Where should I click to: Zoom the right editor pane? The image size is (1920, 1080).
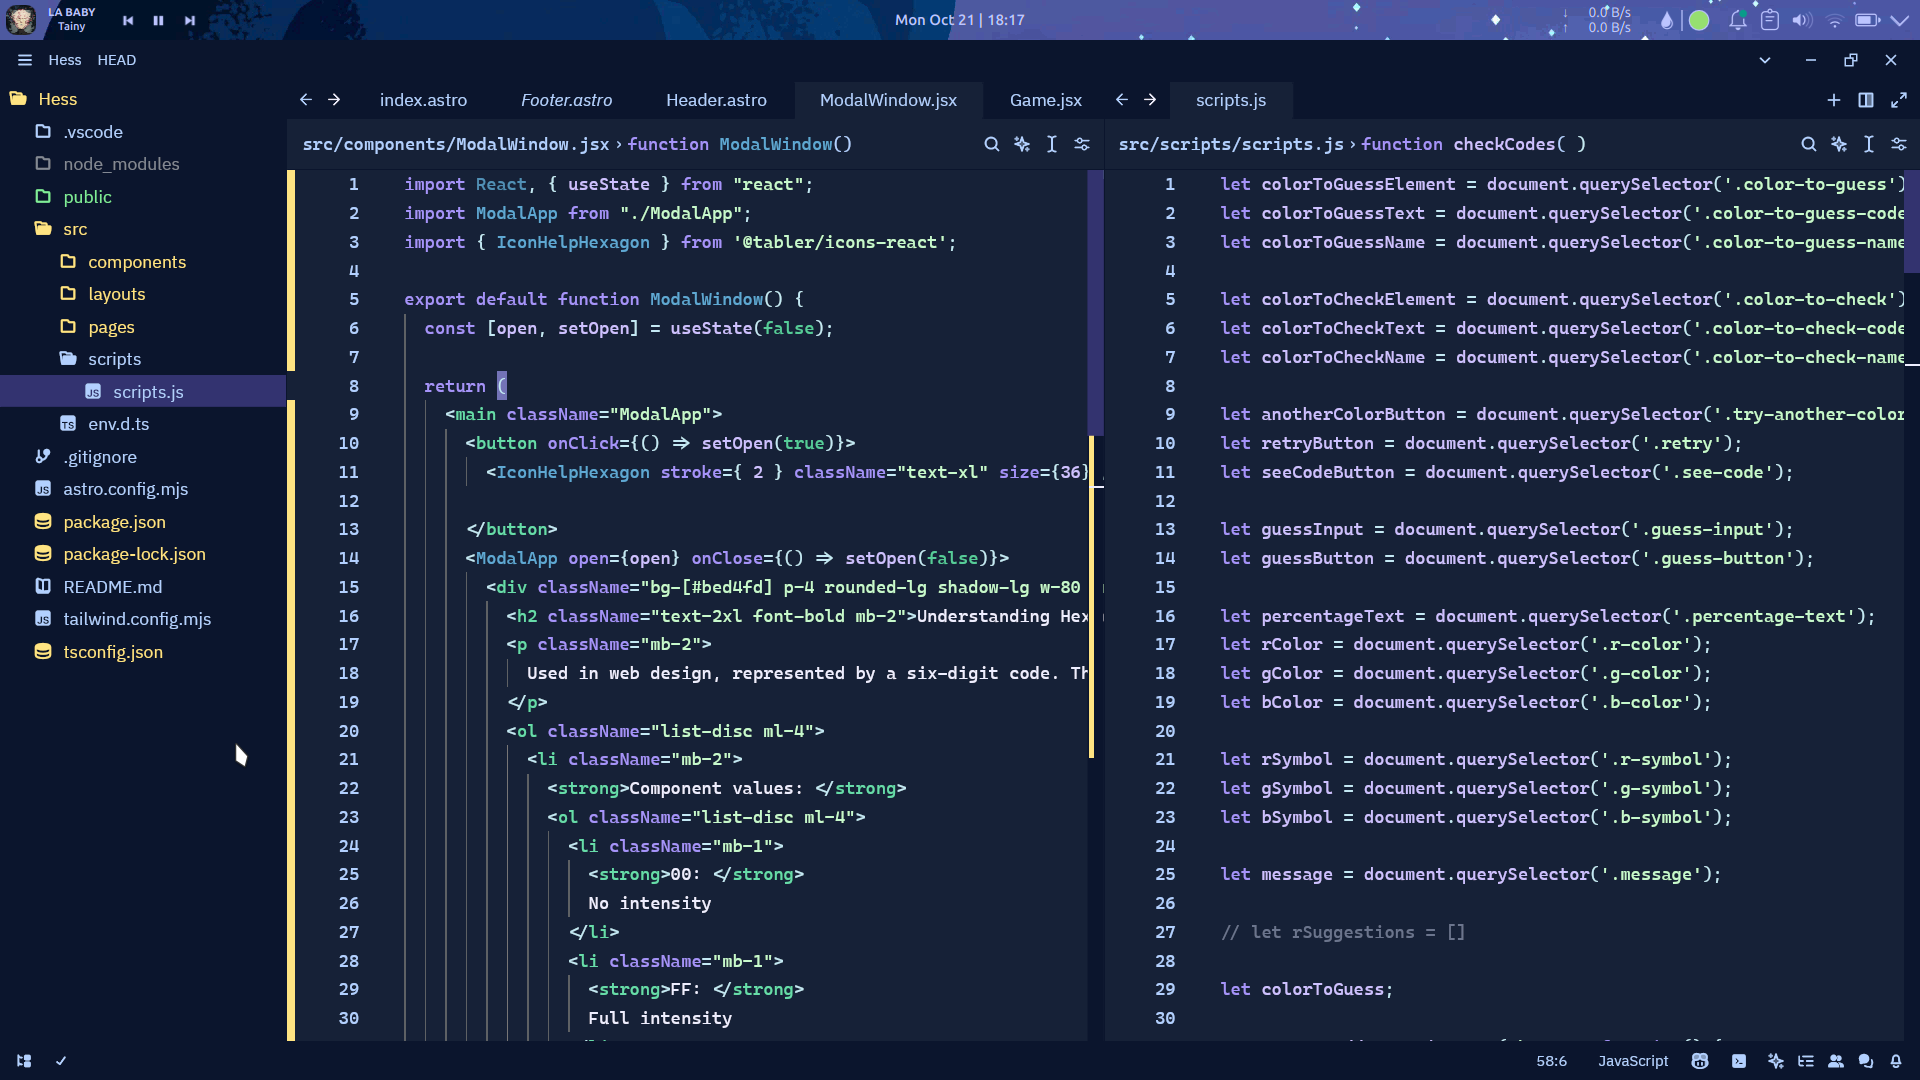click(1899, 100)
